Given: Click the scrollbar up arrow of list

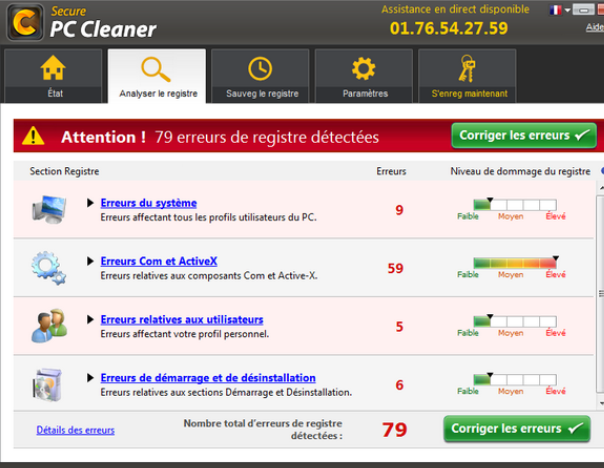Looking at the screenshot, I should [x=601, y=188].
